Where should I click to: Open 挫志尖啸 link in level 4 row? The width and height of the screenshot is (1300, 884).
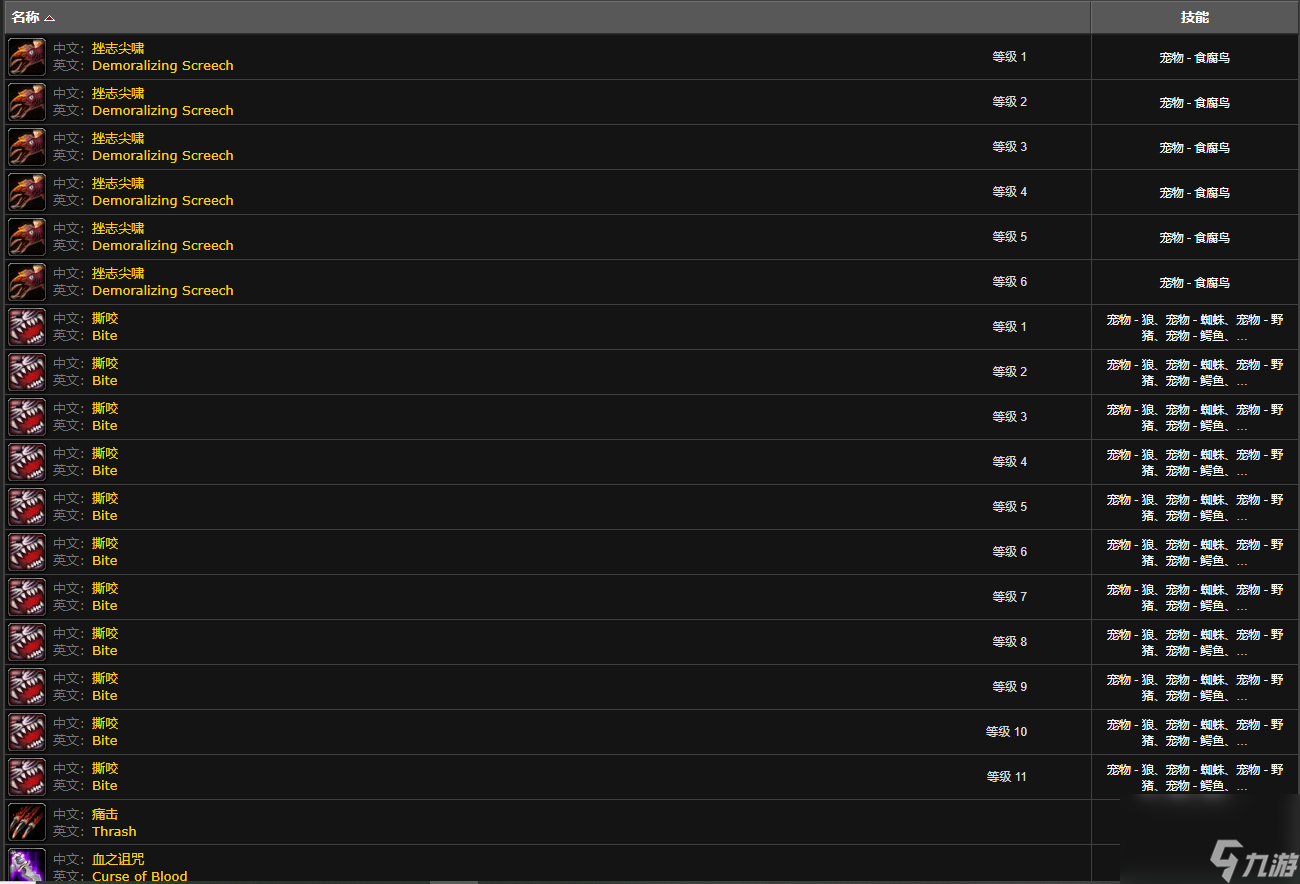(x=118, y=183)
